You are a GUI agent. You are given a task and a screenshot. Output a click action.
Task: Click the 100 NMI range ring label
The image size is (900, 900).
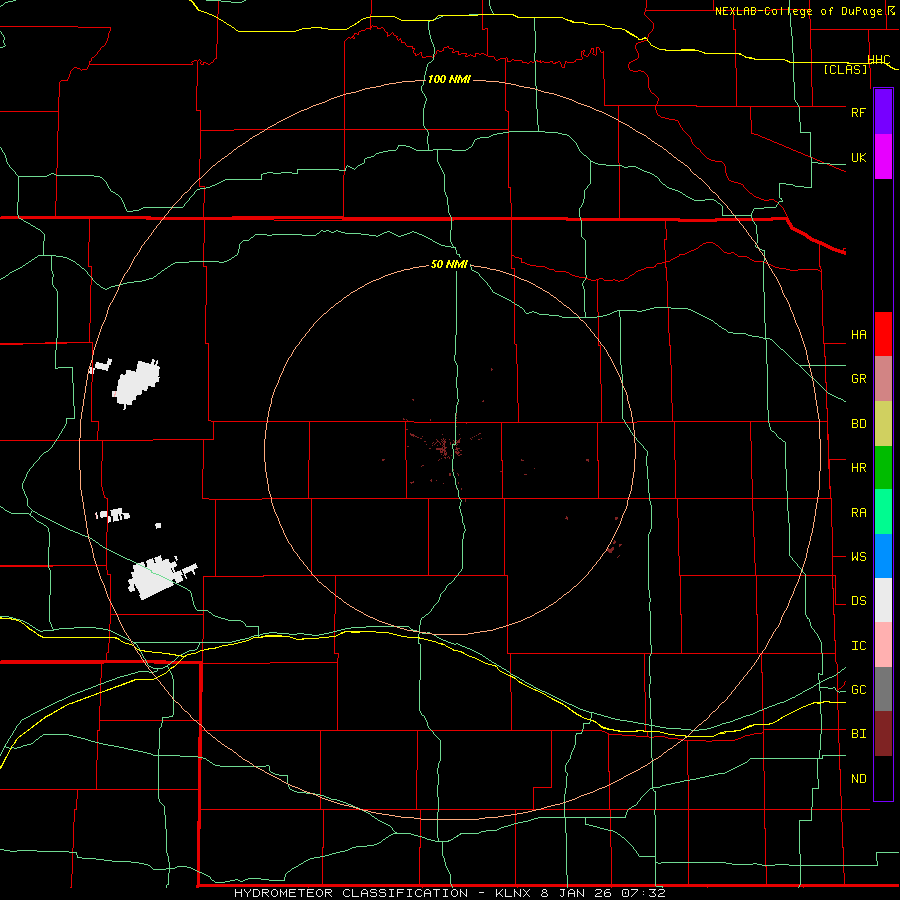pyautogui.click(x=449, y=79)
